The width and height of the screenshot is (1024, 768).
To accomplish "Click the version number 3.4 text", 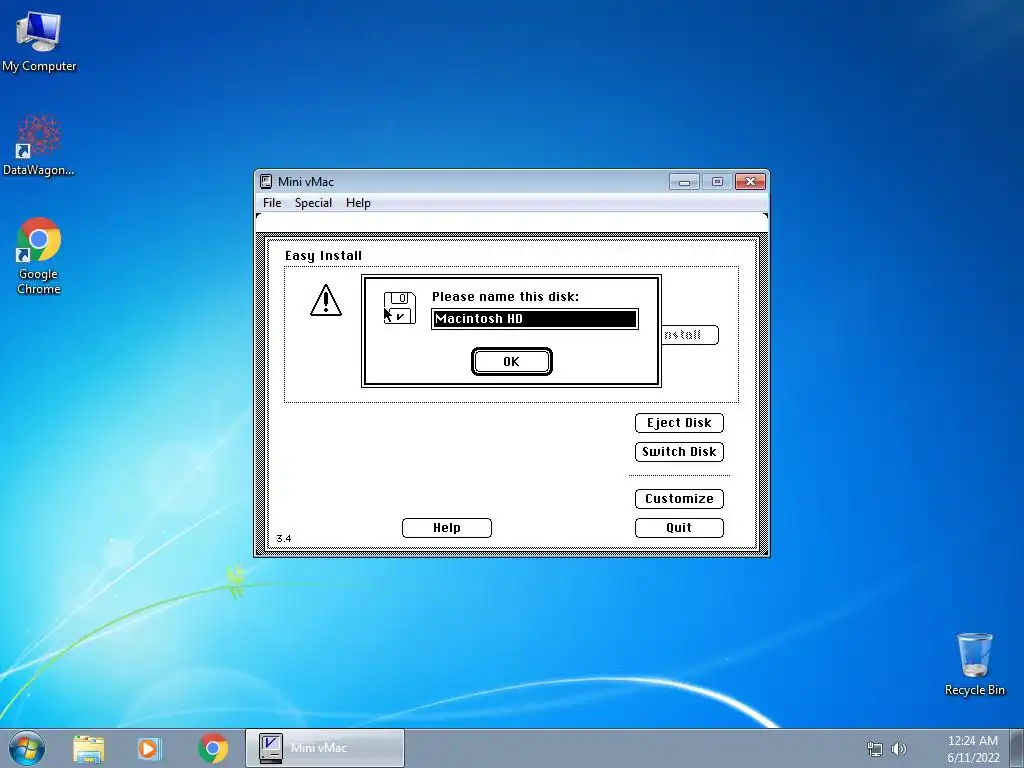I will point(284,539).
